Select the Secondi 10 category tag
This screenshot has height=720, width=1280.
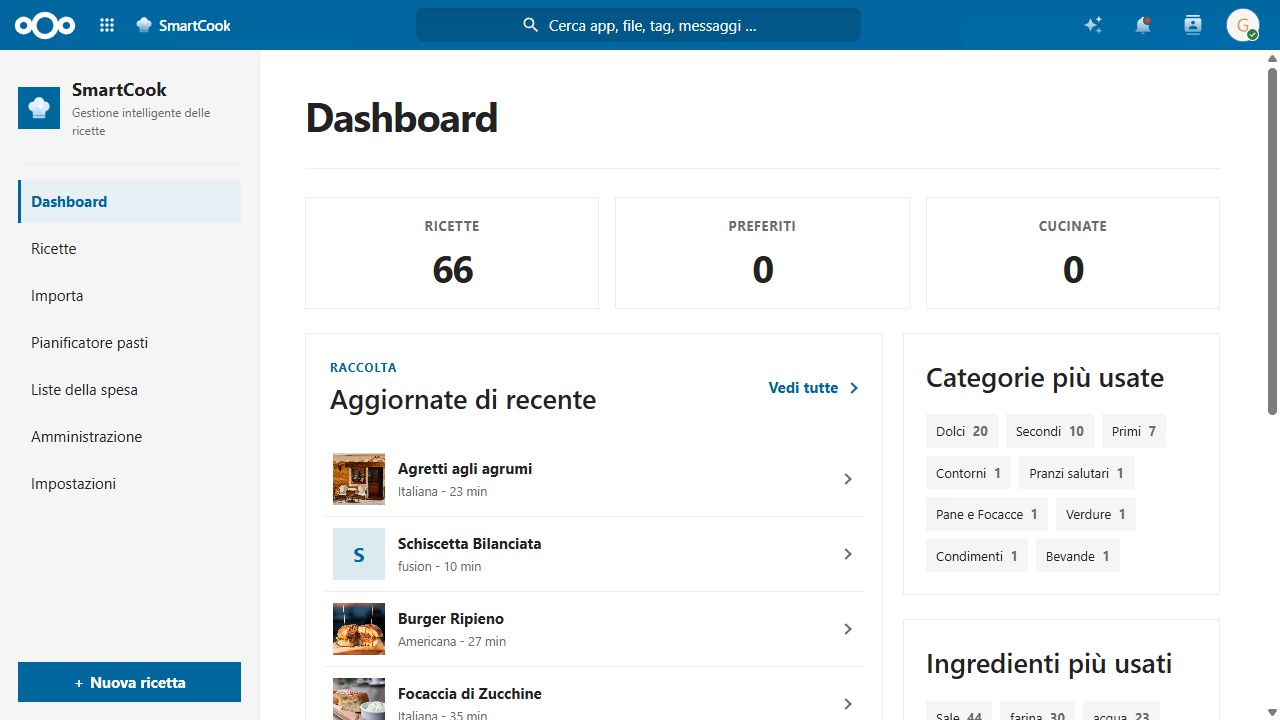(x=1050, y=431)
